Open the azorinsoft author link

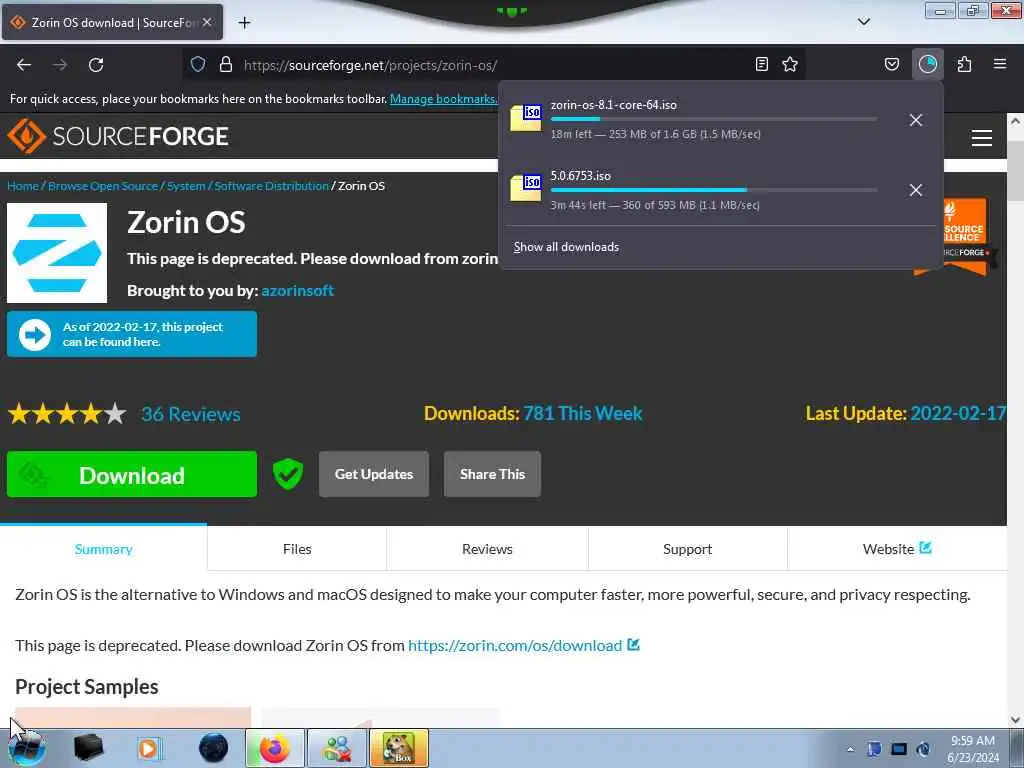(x=297, y=291)
